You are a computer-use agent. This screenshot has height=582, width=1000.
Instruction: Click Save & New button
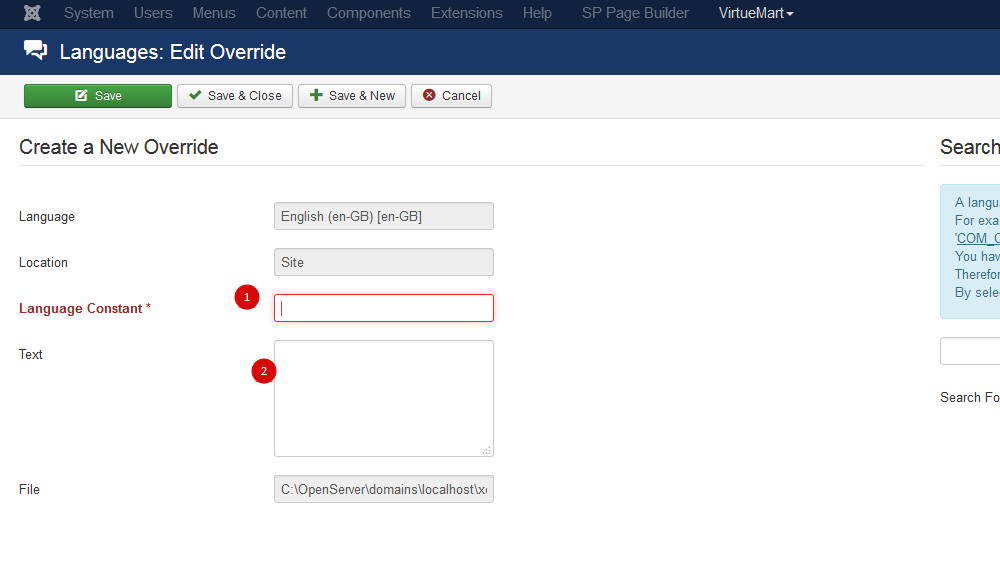352,96
